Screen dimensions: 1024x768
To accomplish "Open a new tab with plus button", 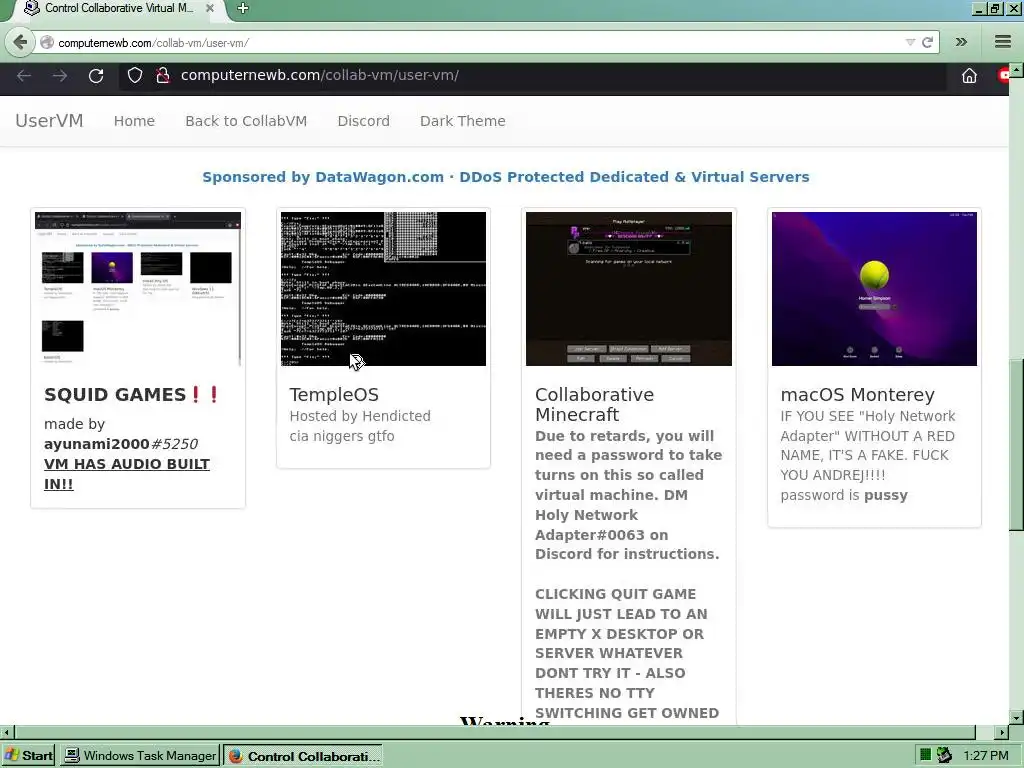I will pyautogui.click(x=242, y=8).
